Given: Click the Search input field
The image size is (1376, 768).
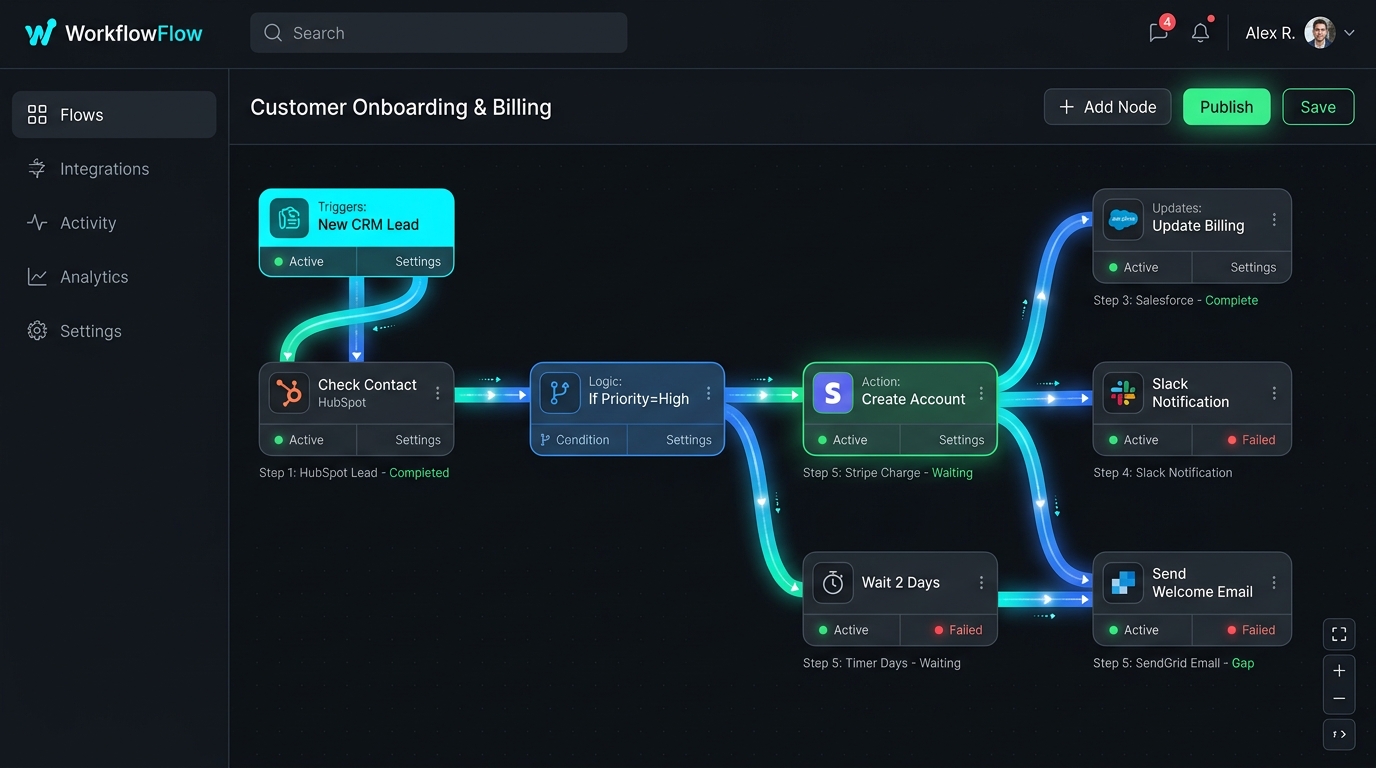Looking at the screenshot, I should pyautogui.click(x=439, y=33).
